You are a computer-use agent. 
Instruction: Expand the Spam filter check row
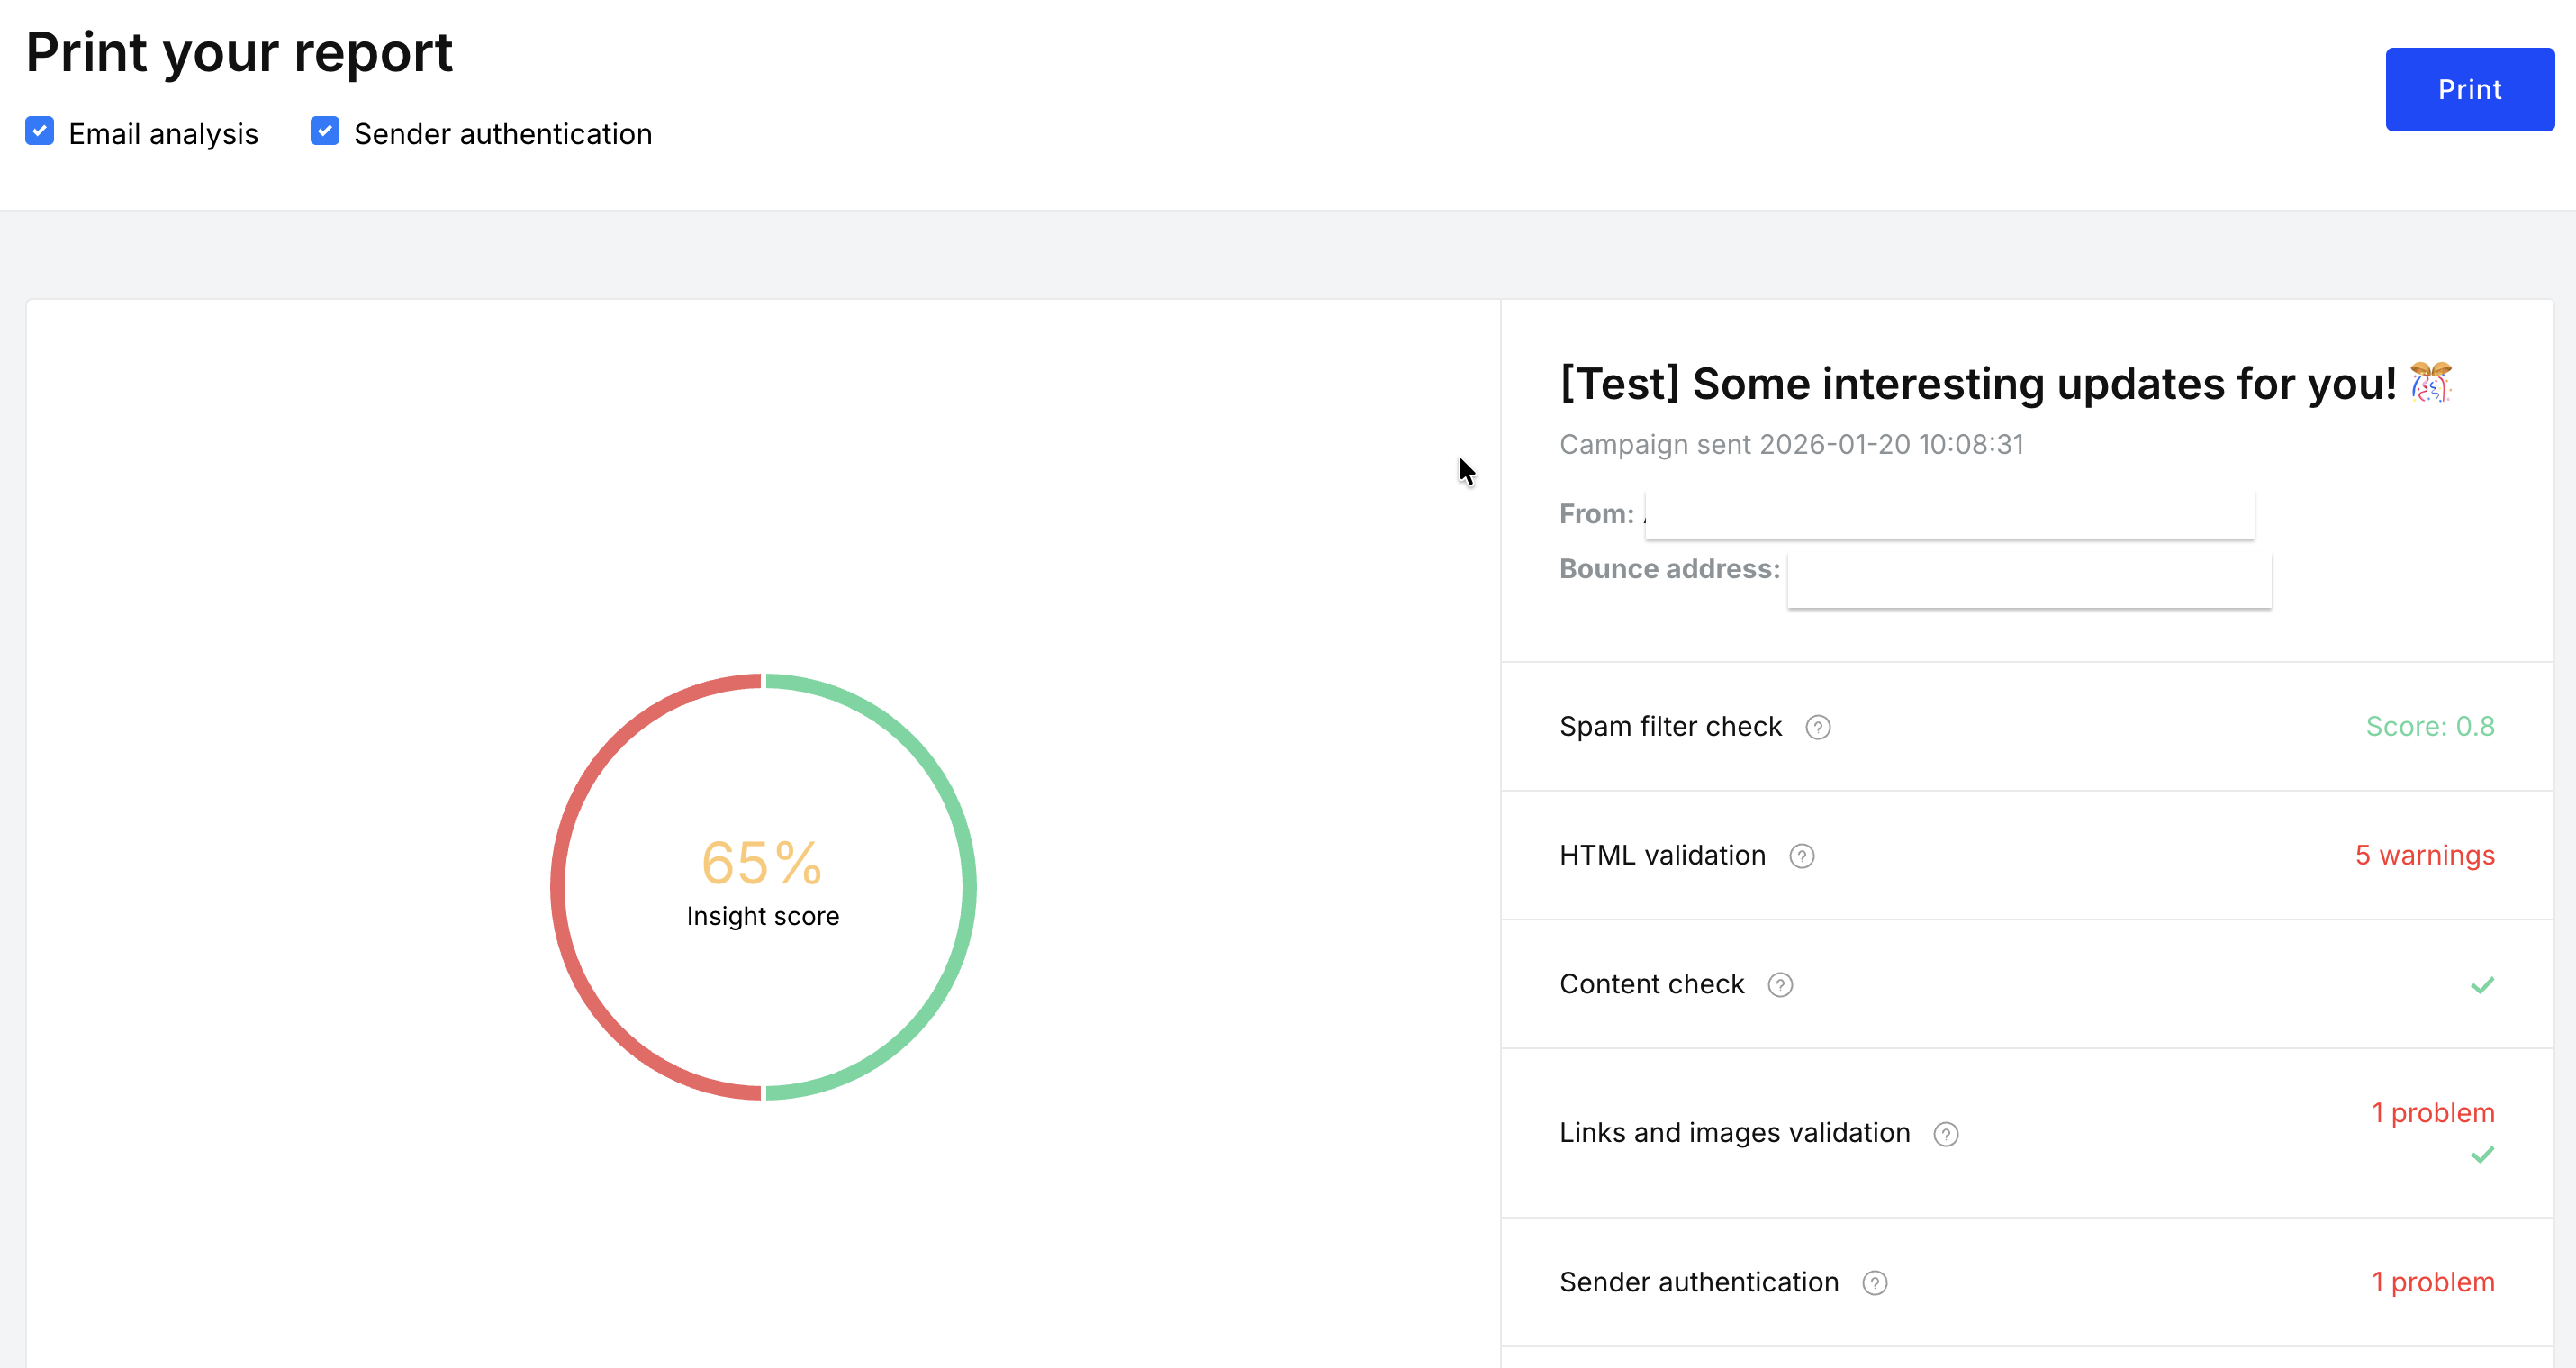point(1670,727)
